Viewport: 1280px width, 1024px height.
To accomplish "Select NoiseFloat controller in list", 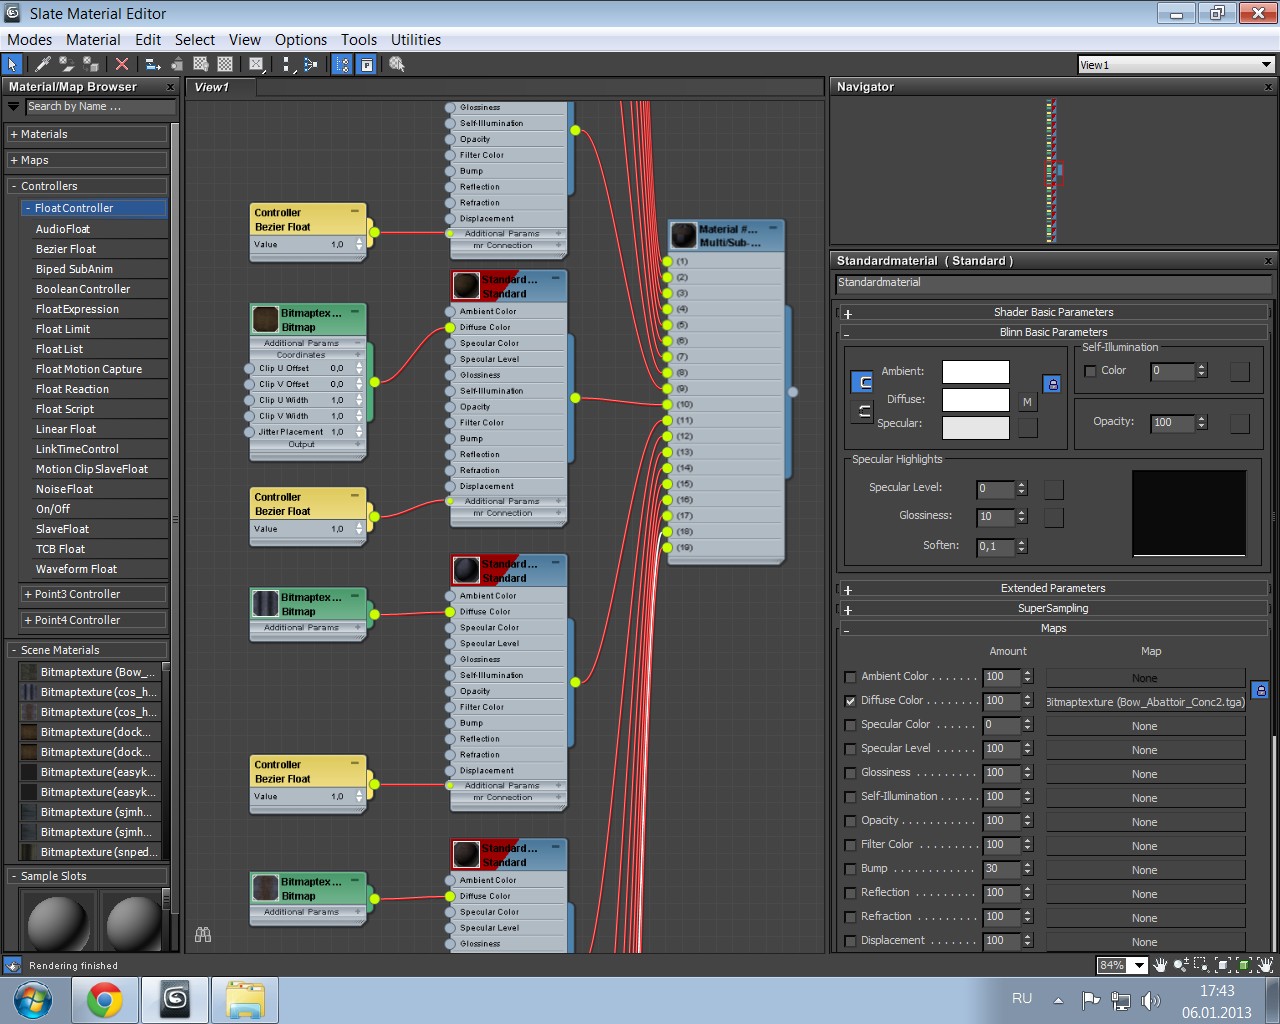I will (64, 489).
